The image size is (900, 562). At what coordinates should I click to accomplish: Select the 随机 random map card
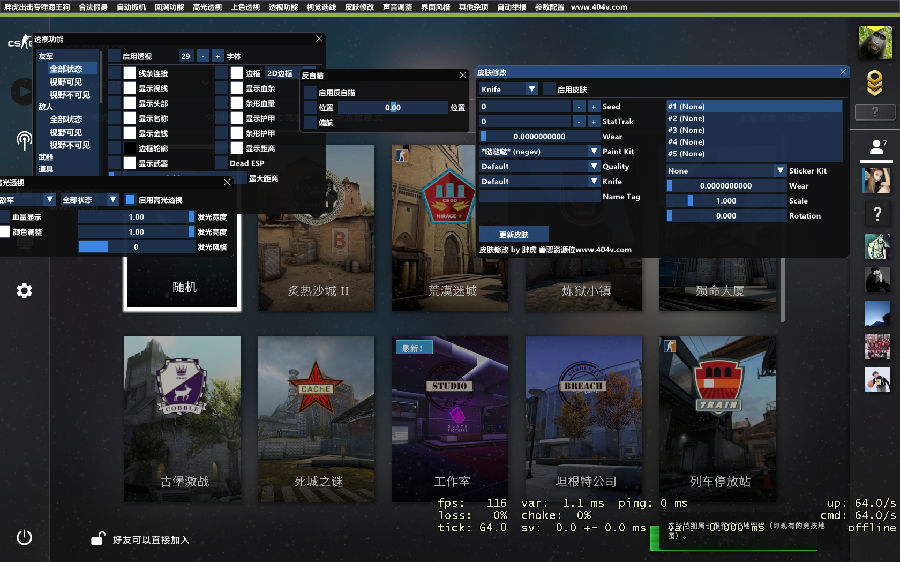click(x=183, y=282)
